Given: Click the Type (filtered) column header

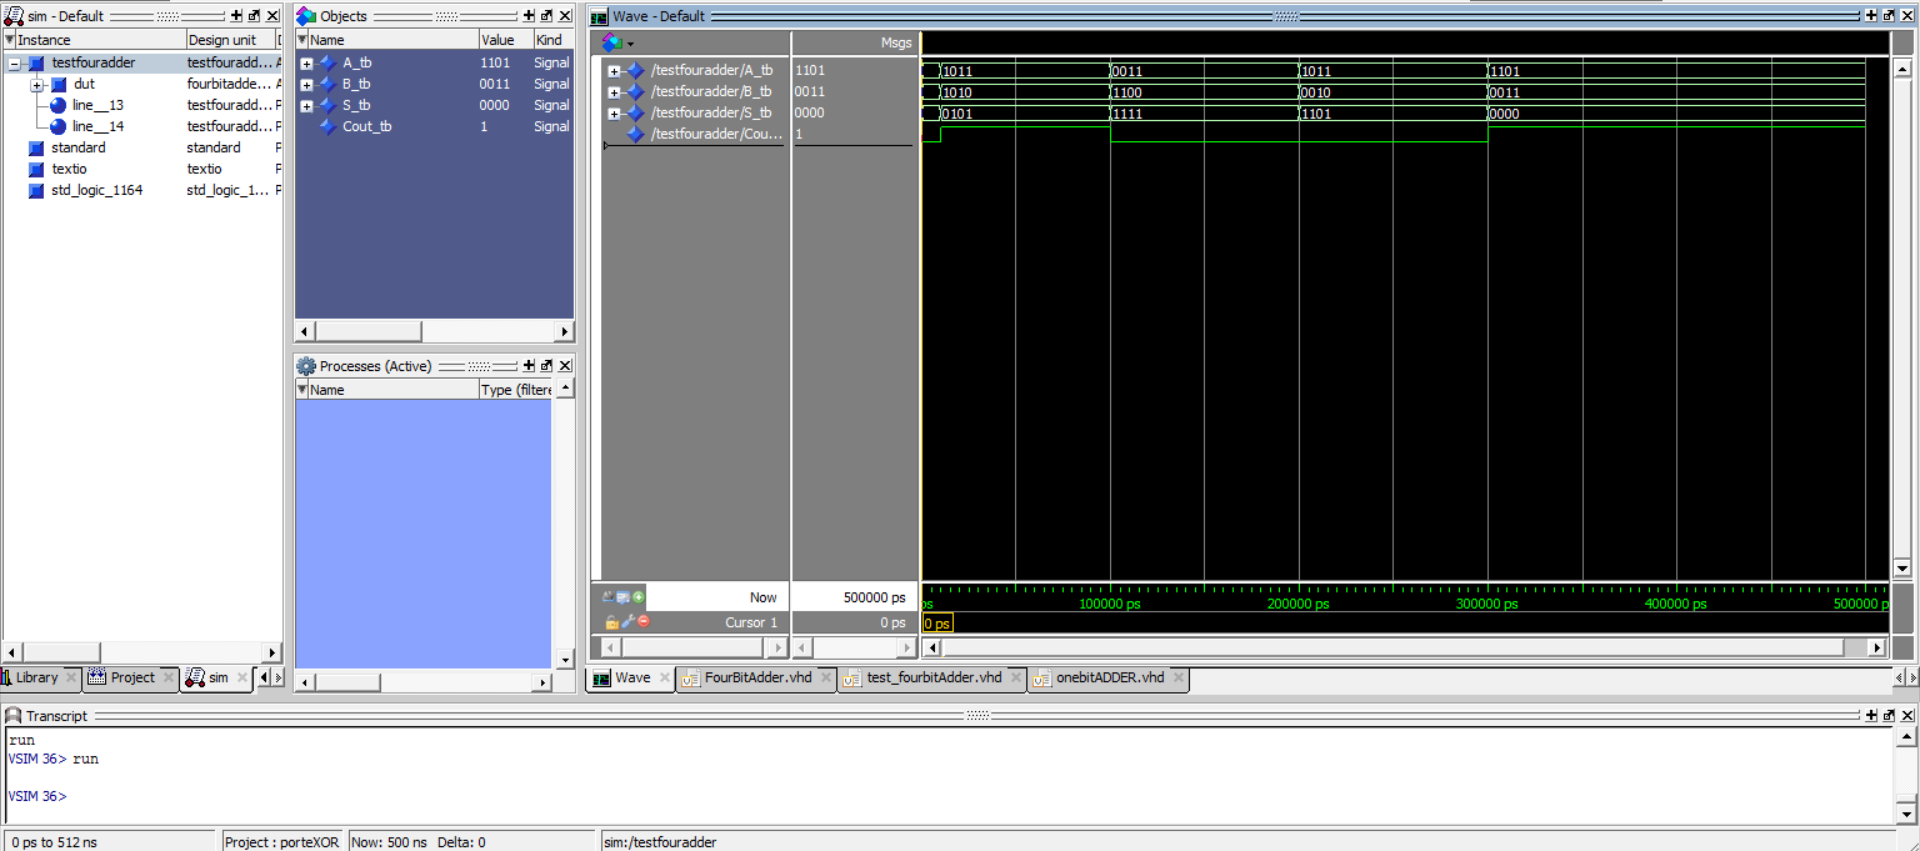Looking at the screenshot, I should [516, 389].
